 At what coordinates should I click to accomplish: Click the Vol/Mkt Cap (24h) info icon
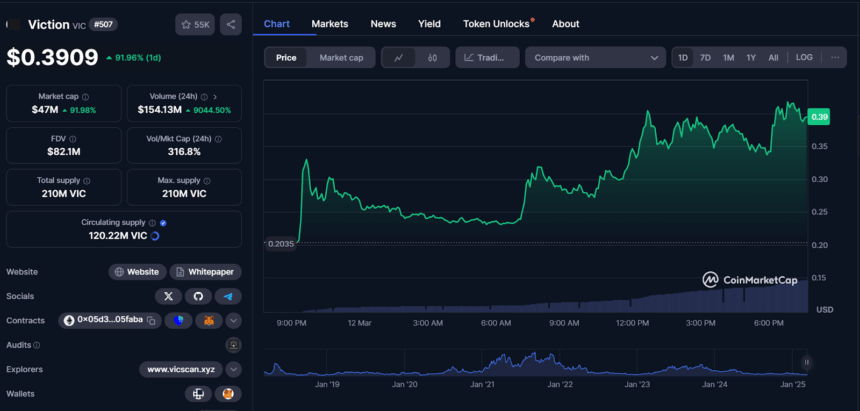220,139
